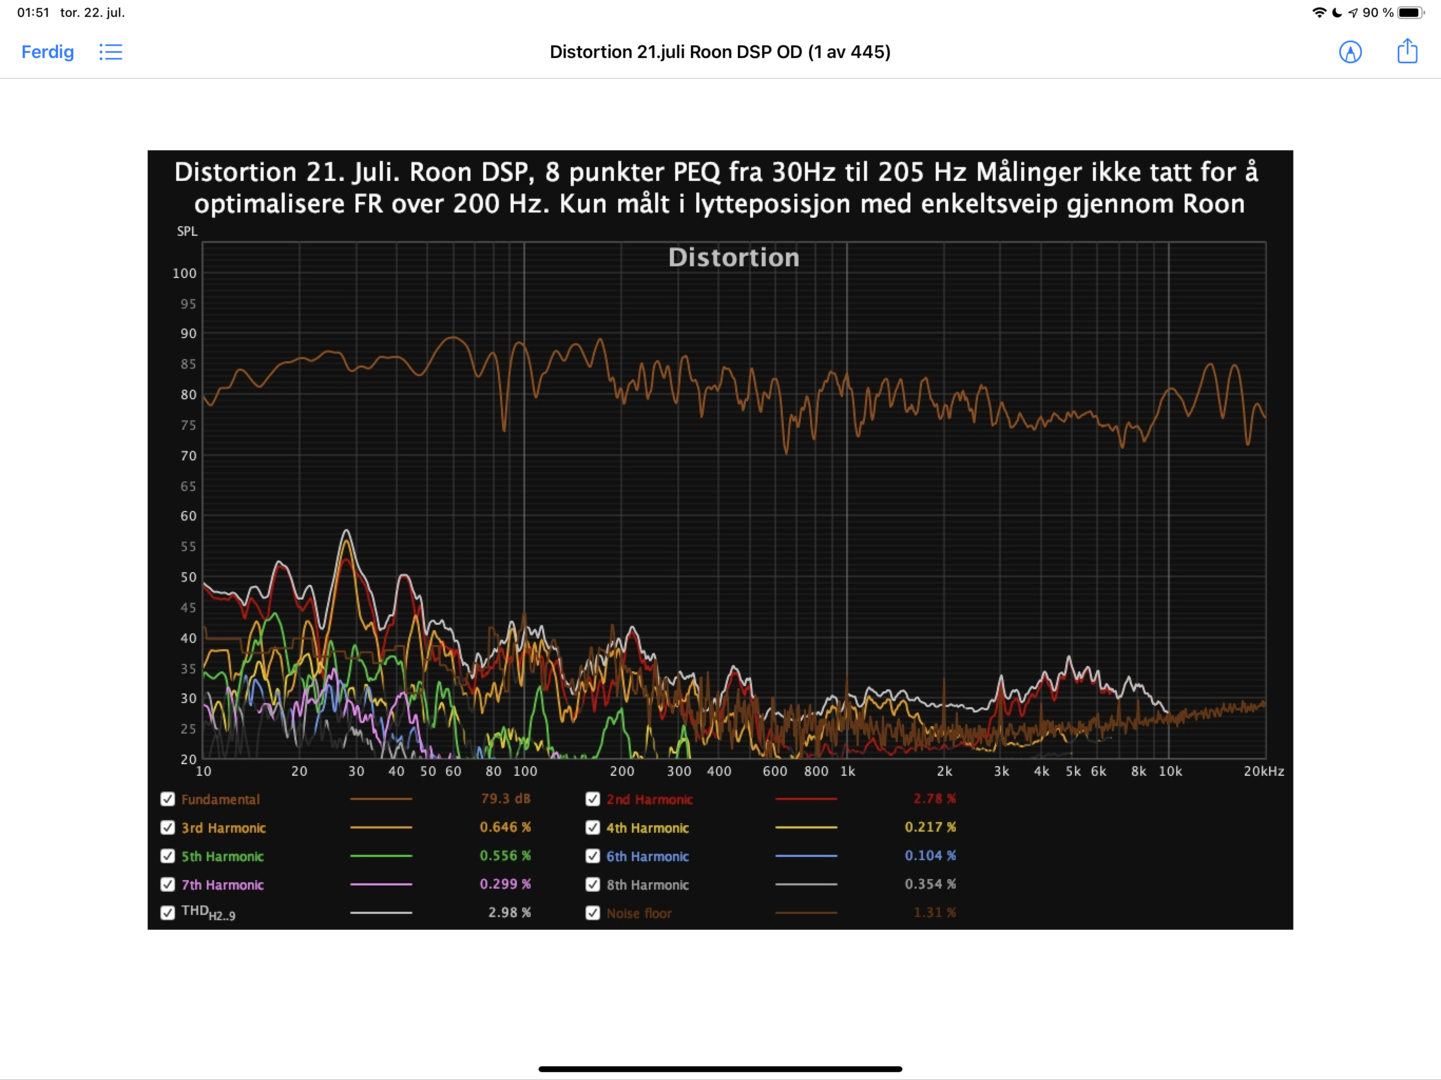Disable the 6th Harmonic checkbox

tap(593, 856)
